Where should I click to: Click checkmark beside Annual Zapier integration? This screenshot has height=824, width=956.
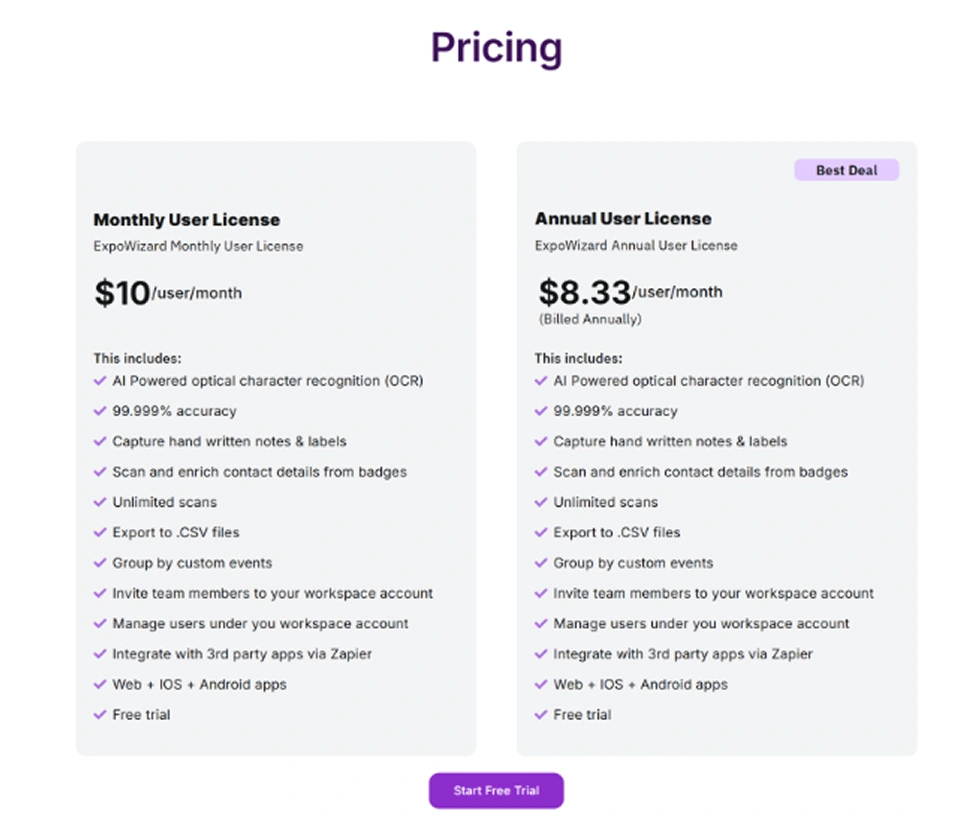coord(541,654)
